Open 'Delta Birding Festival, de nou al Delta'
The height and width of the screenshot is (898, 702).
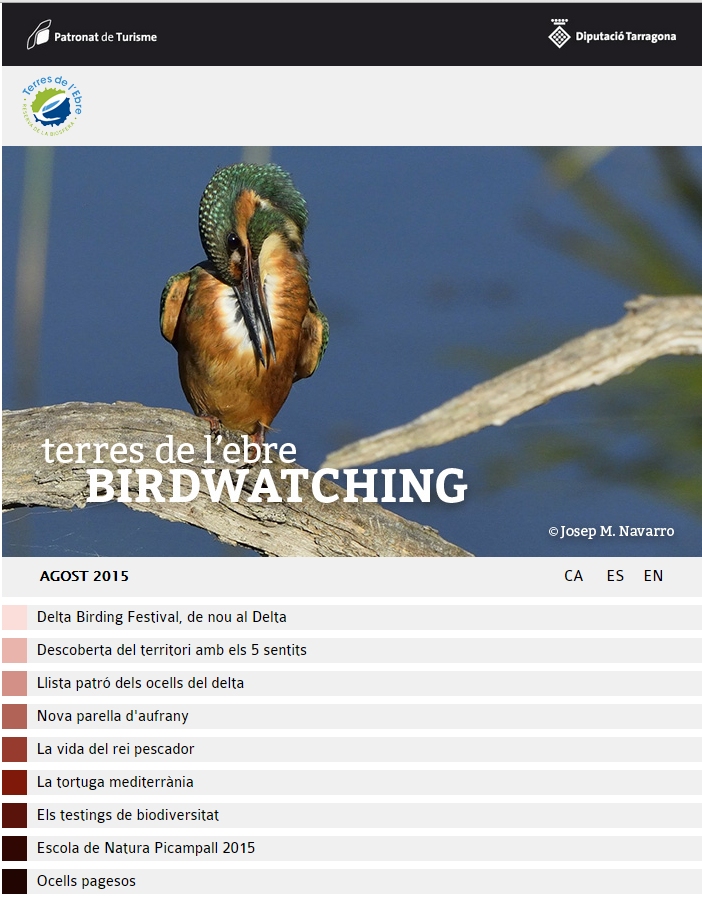162,617
